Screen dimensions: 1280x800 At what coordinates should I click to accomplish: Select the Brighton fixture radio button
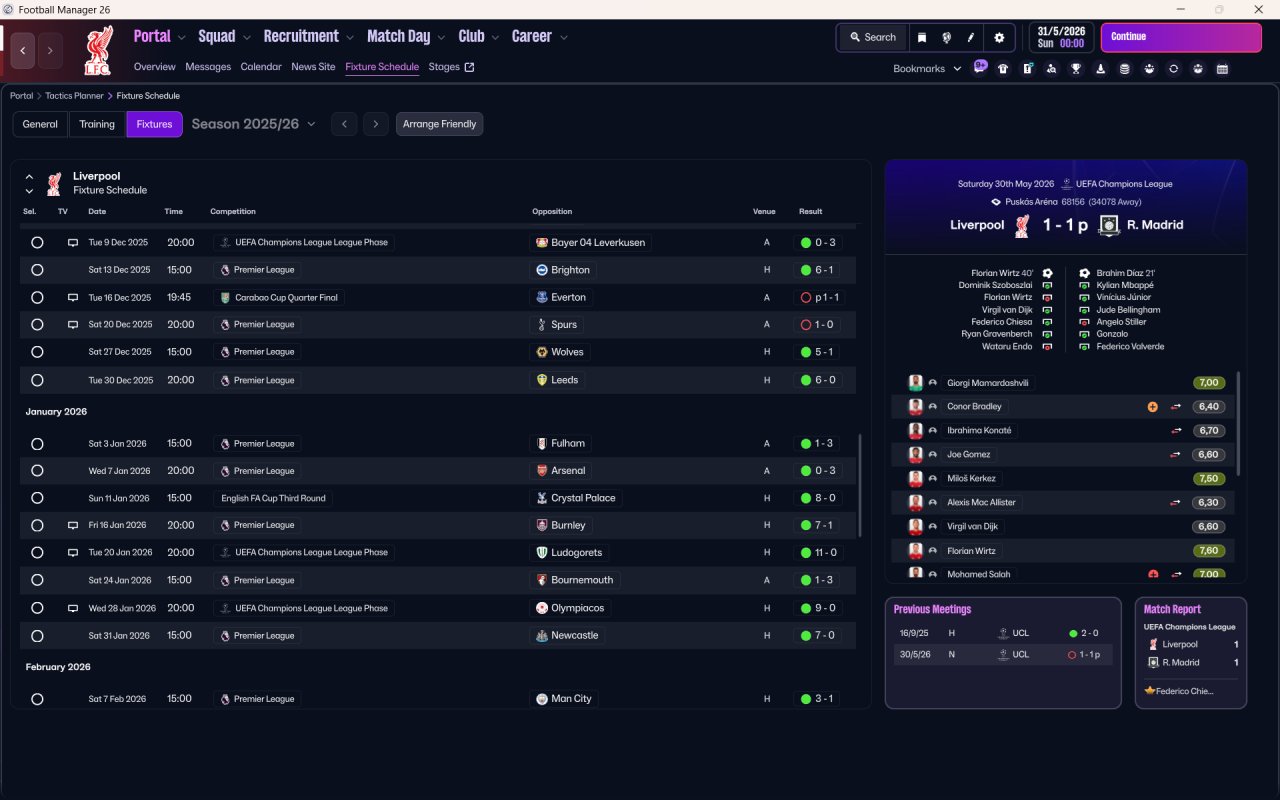click(x=37, y=270)
